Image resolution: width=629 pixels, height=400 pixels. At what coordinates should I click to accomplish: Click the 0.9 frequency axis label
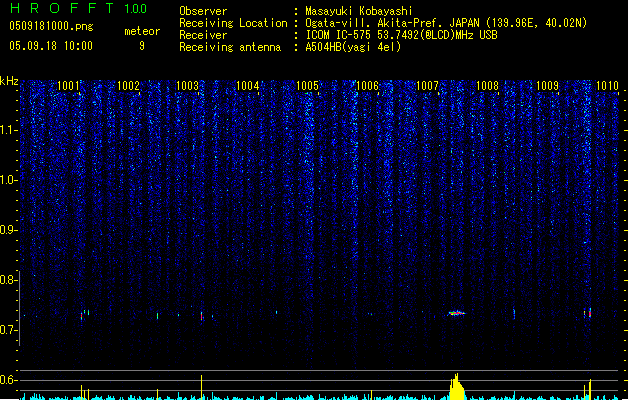[x=9, y=230]
